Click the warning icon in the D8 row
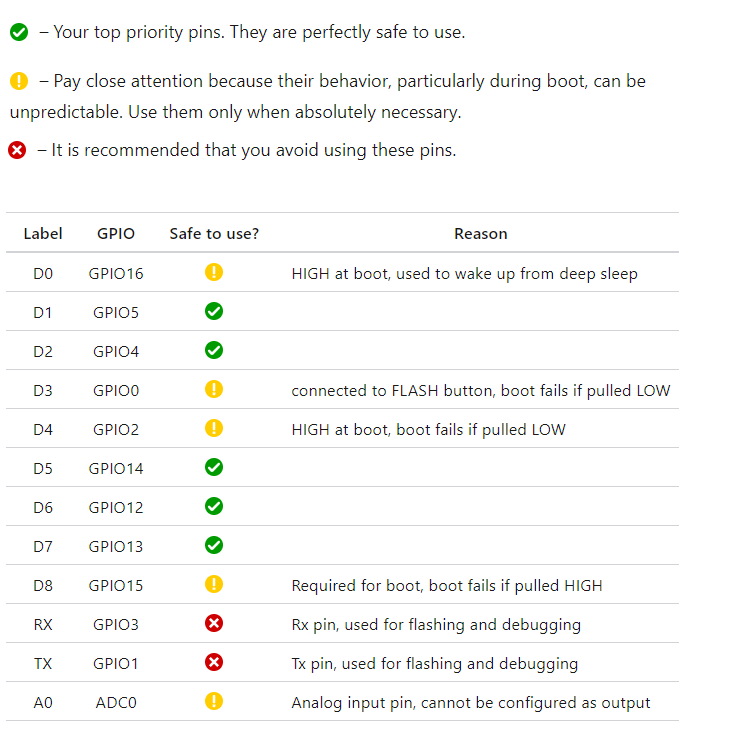Viewport: 744px width, 735px height. pyautogui.click(x=214, y=585)
